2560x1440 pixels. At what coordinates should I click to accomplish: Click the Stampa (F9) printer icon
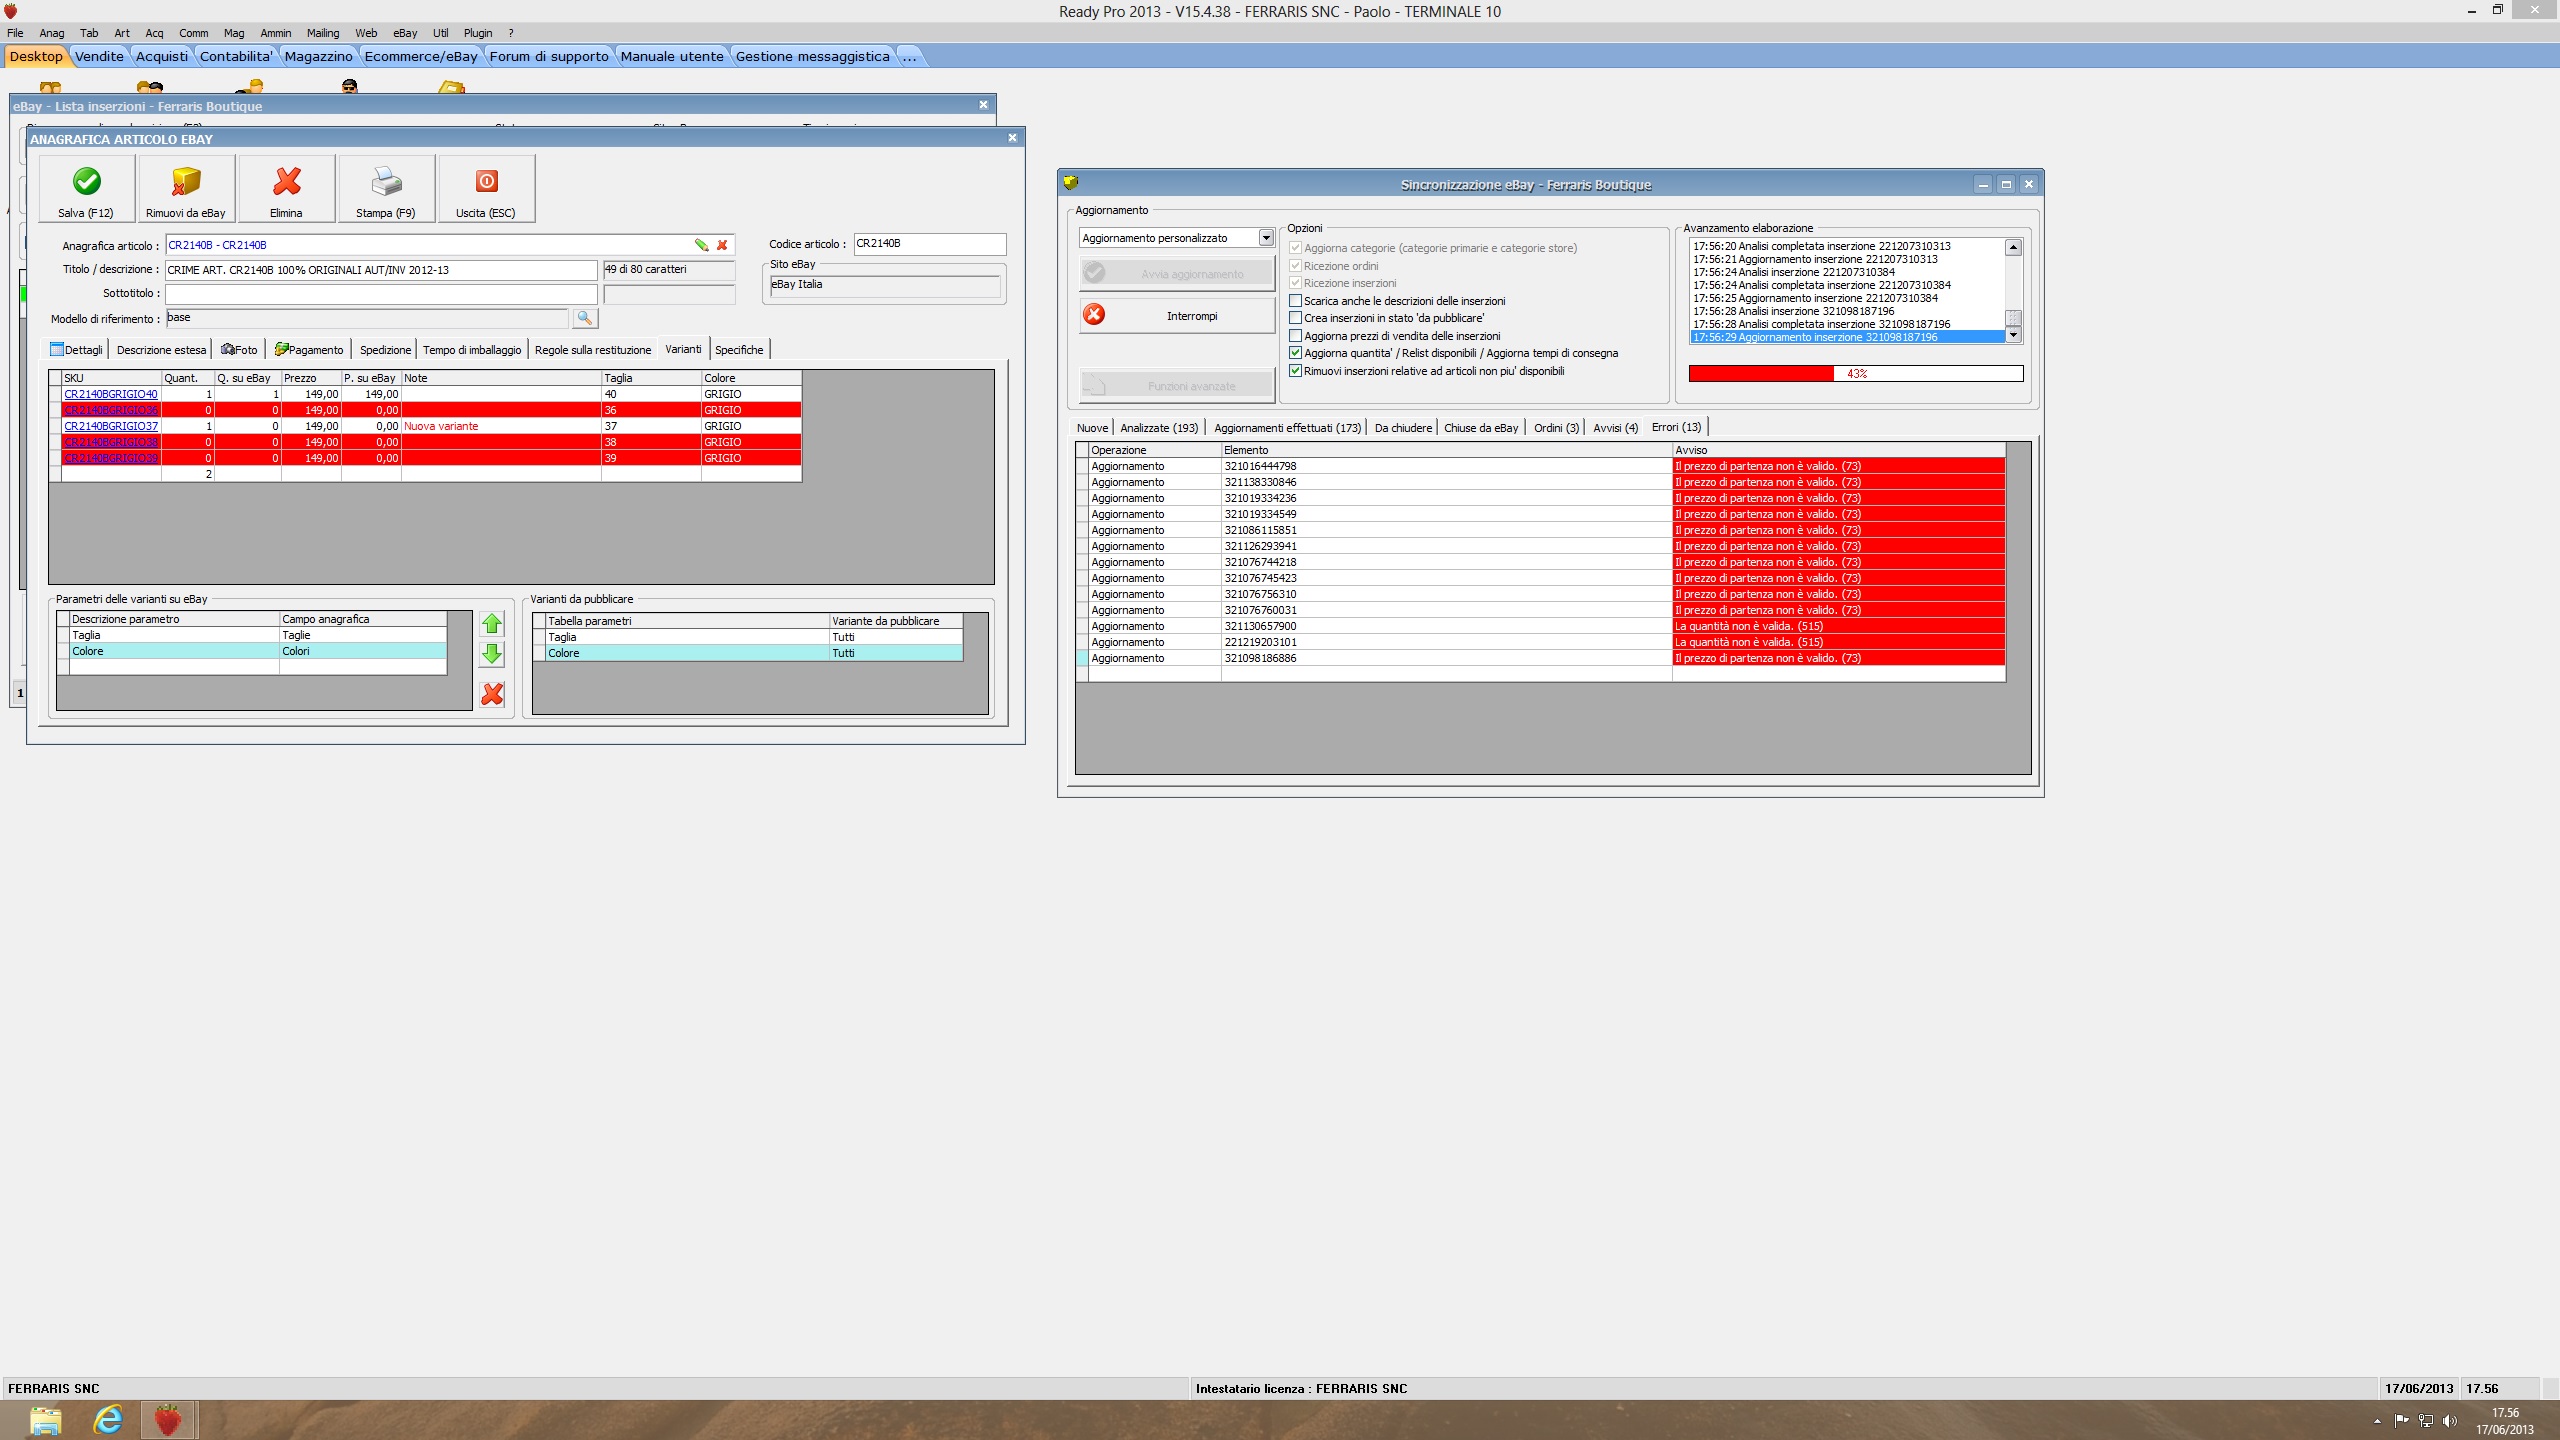tap(386, 181)
